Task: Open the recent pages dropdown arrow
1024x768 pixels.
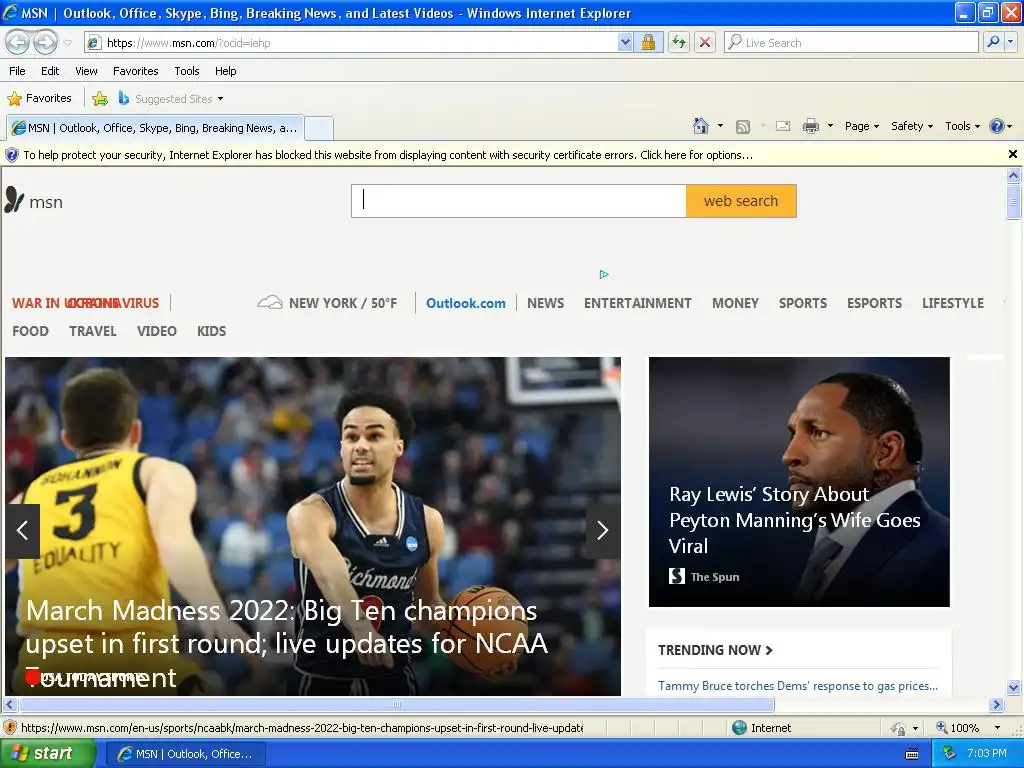Action: tap(67, 43)
